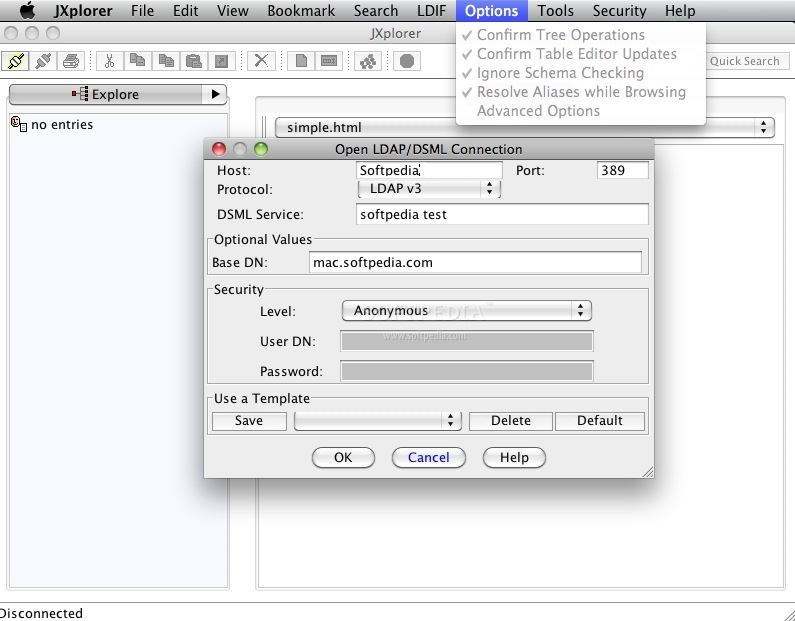Screen dimensions: 795x621
Task: Click the DSML Service text field
Action: coord(502,214)
